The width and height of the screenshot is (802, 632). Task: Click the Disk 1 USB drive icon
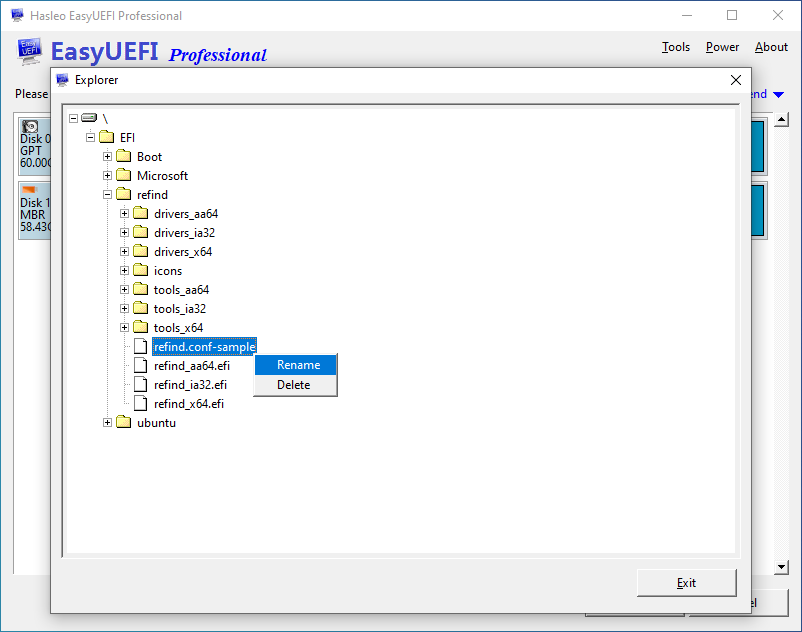(30, 190)
